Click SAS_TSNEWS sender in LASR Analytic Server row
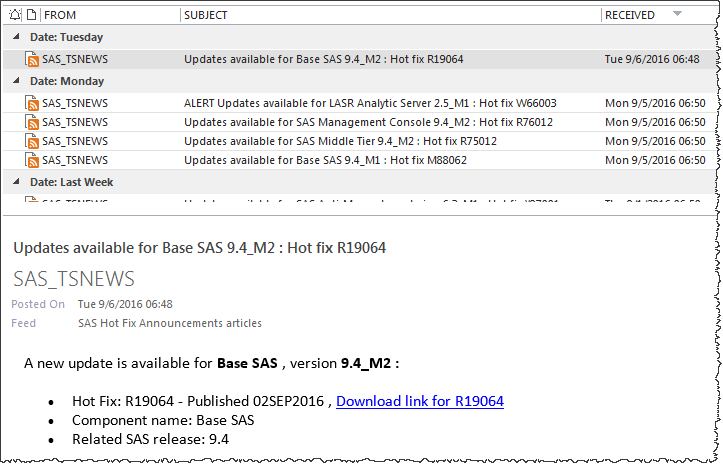Viewport: 723px width, 467px height. click(75, 103)
